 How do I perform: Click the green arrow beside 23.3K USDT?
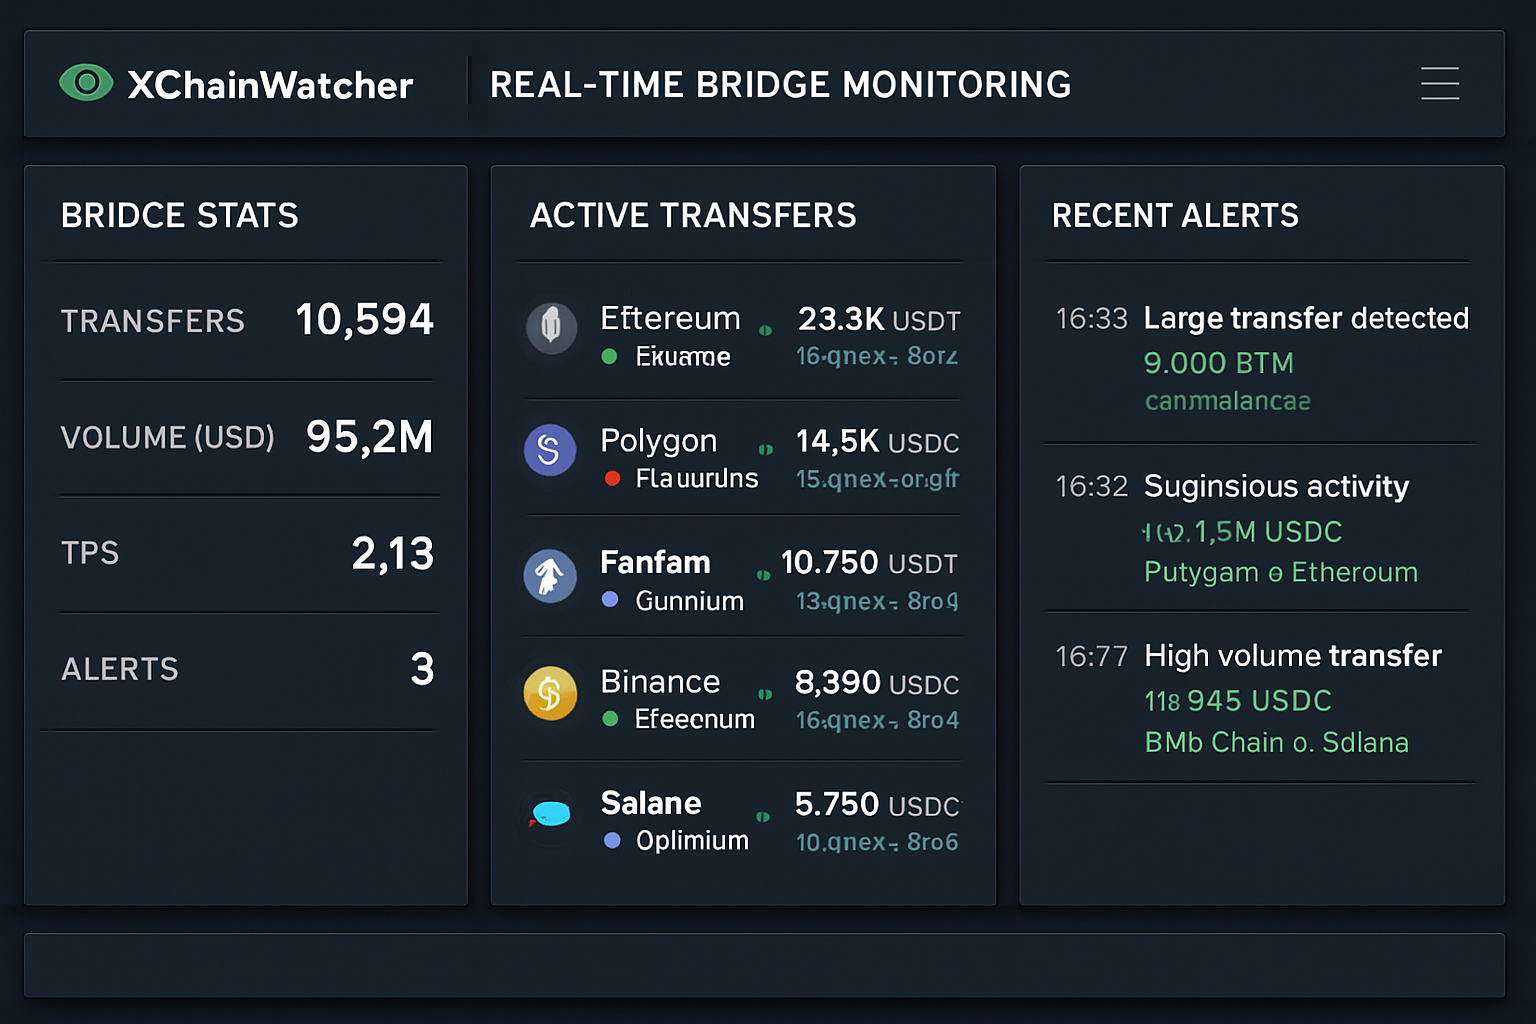tap(765, 330)
